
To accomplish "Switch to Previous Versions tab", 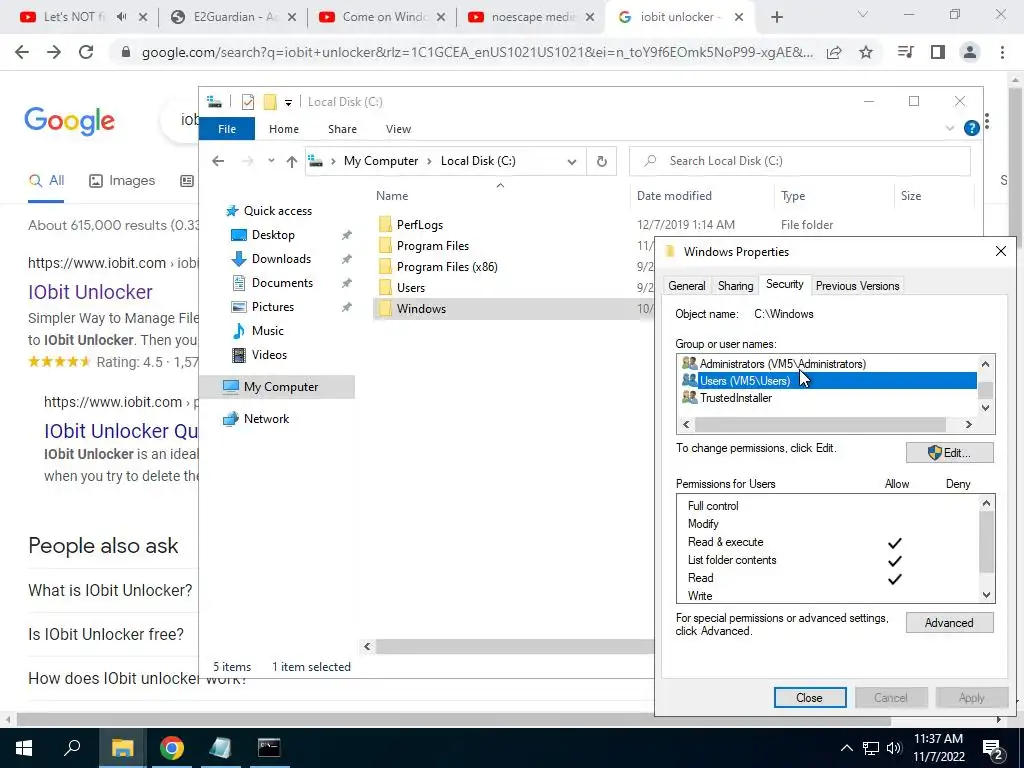I will [857, 286].
